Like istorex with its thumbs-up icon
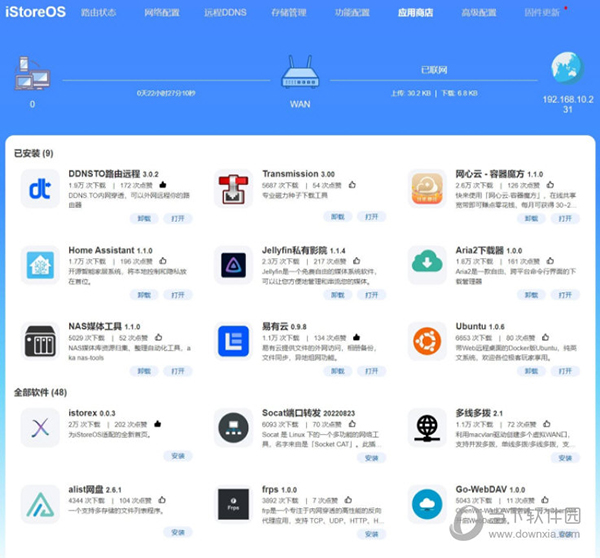Screen dimensions: 600x558 tap(157, 424)
